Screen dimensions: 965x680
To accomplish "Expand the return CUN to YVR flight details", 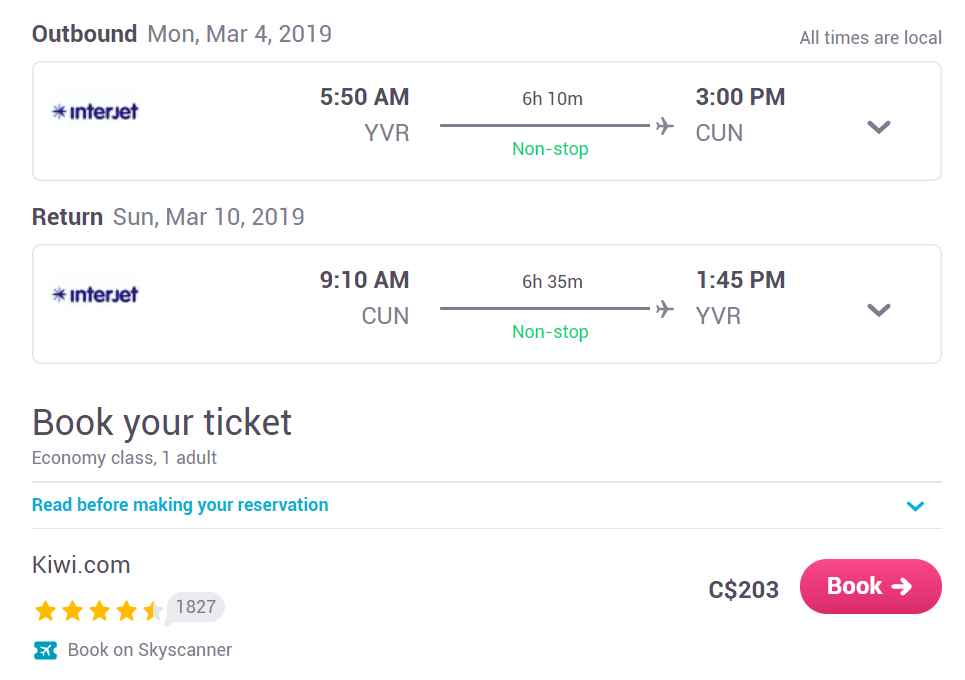I will pyautogui.click(x=878, y=310).
